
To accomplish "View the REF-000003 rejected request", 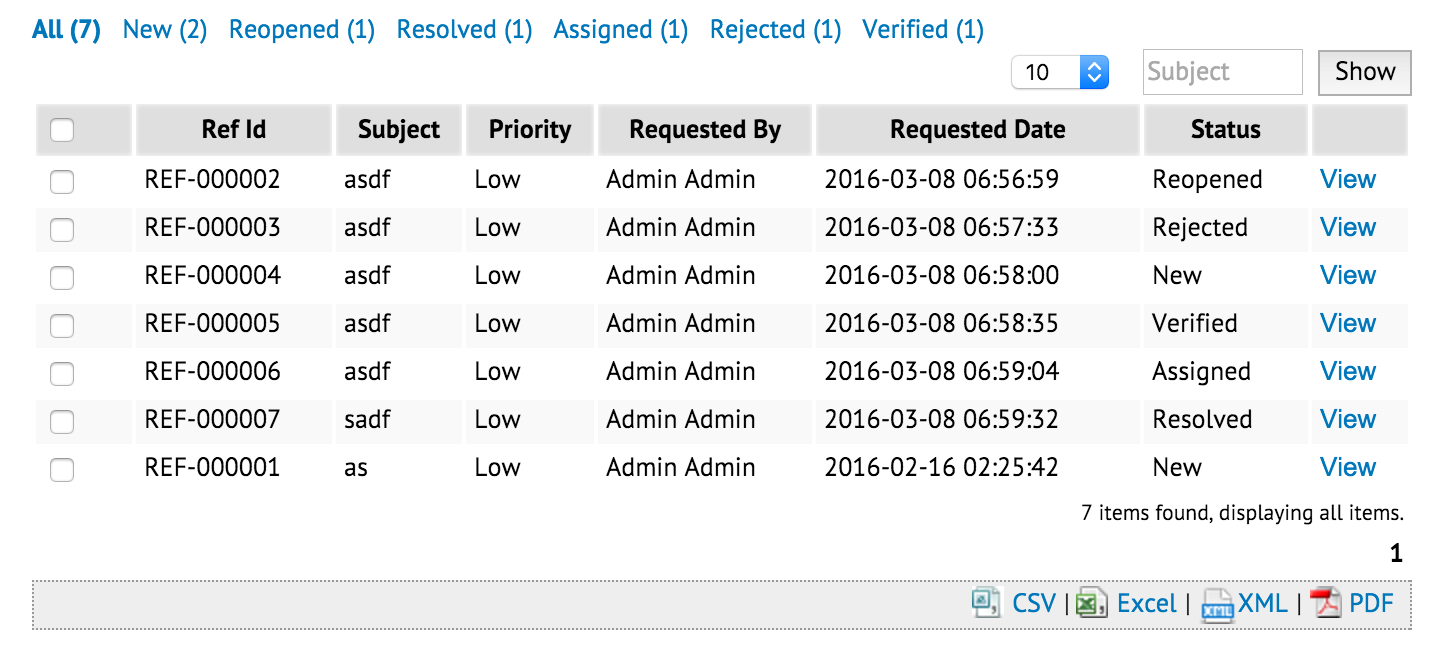I will click(1347, 228).
